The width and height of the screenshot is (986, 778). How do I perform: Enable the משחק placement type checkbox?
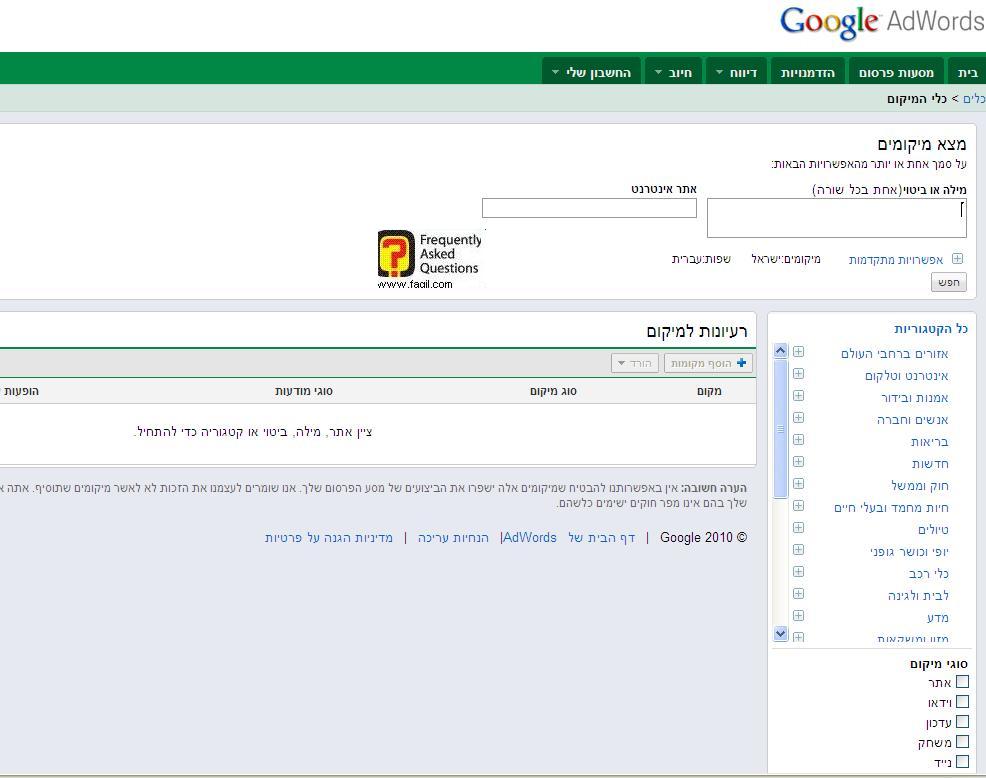(x=962, y=742)
